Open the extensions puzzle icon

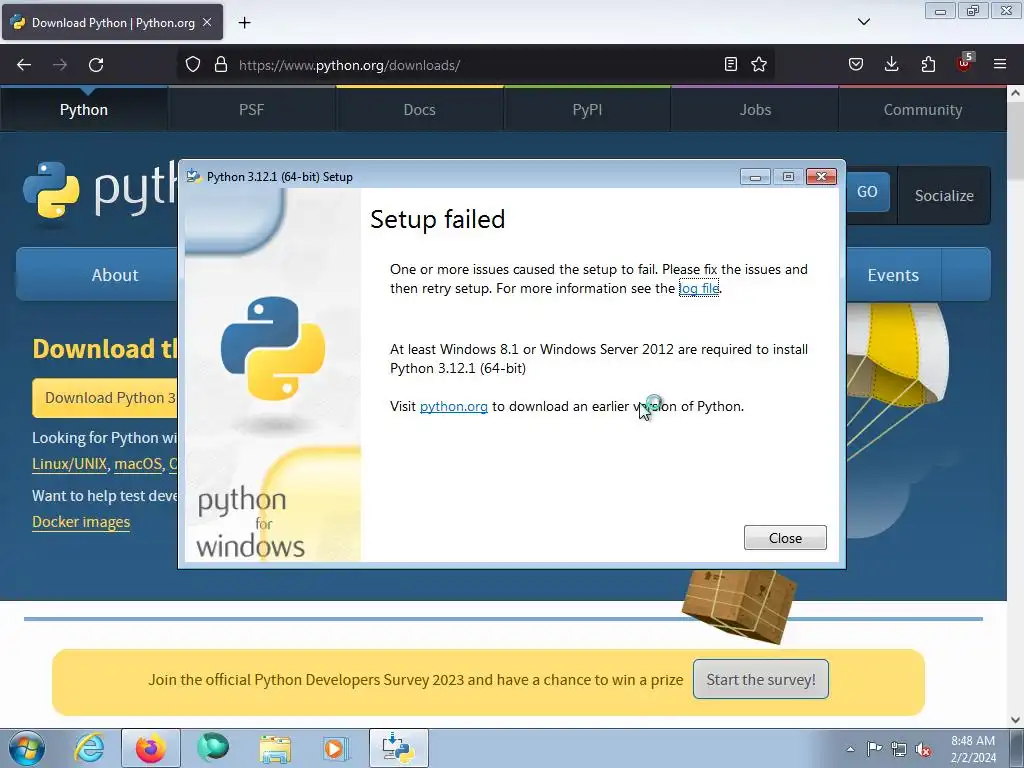click(928, 64)
